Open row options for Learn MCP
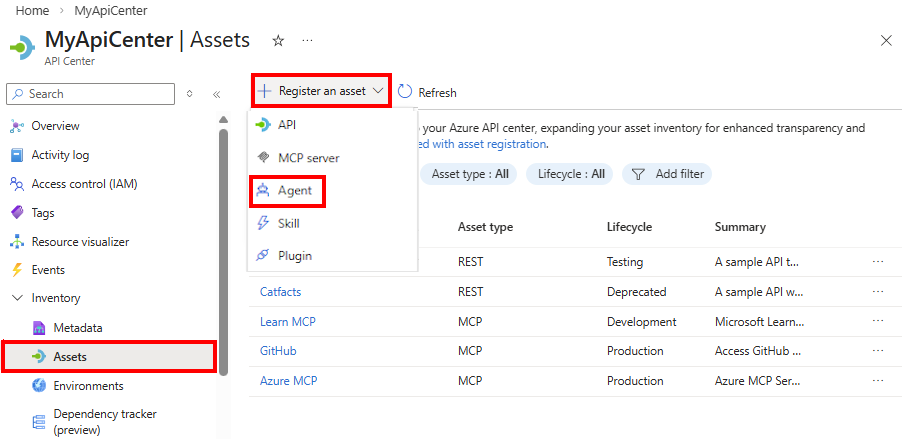Viewport: 902px width, 439px height. point(877,321)
